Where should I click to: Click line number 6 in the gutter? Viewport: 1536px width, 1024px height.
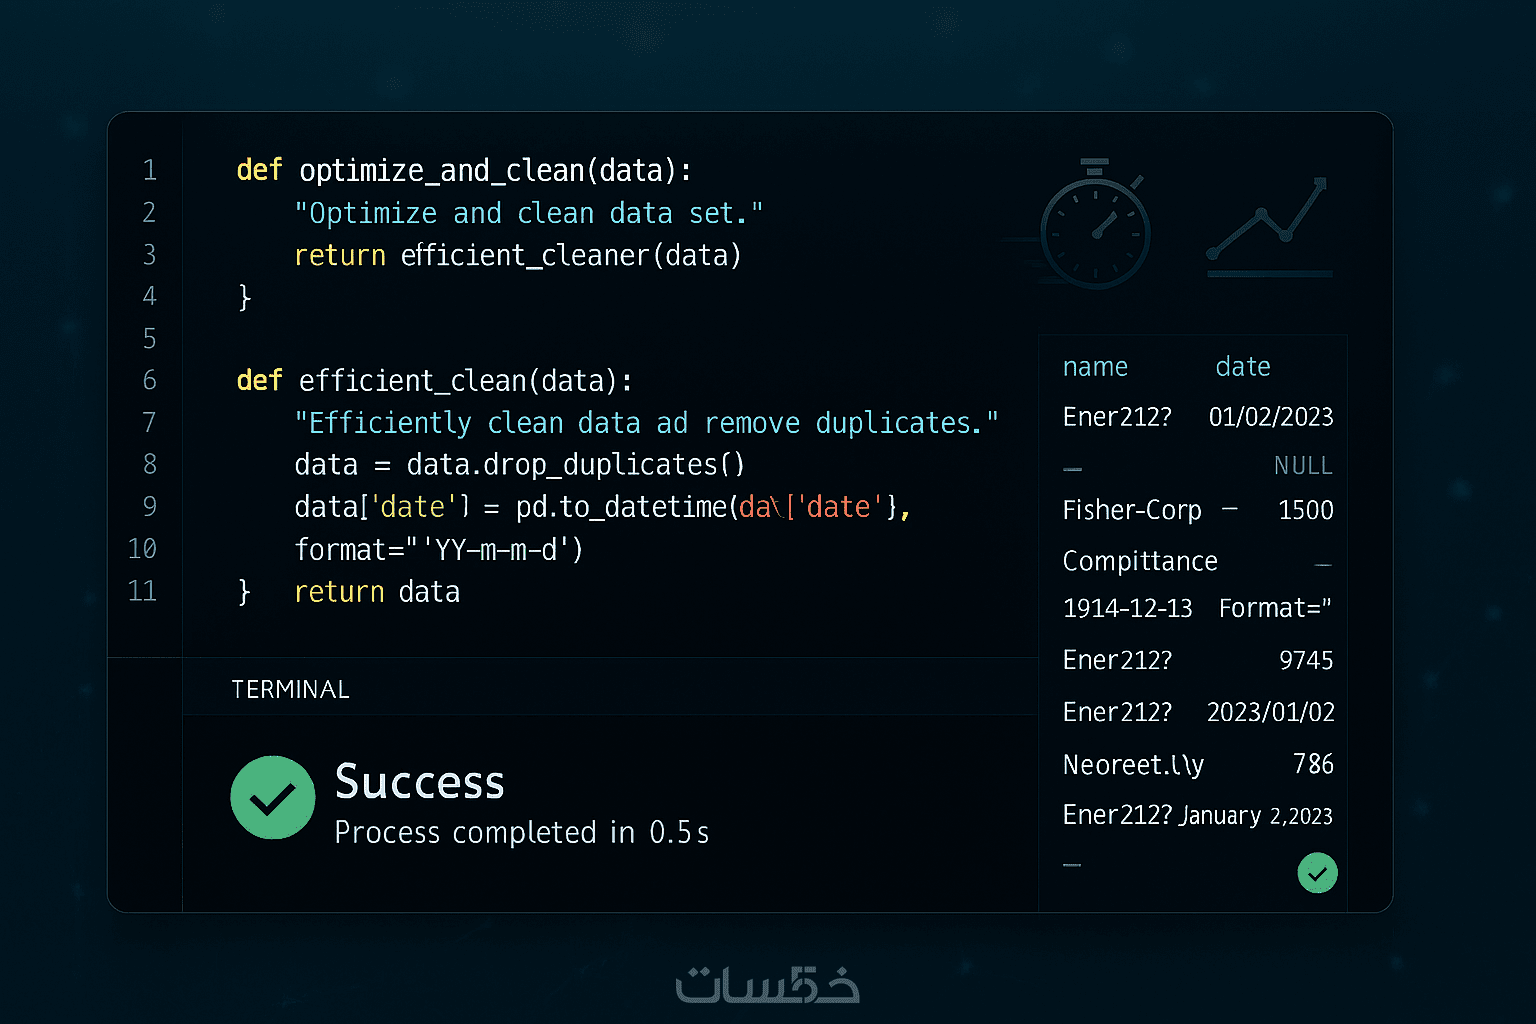click(149, 380)
